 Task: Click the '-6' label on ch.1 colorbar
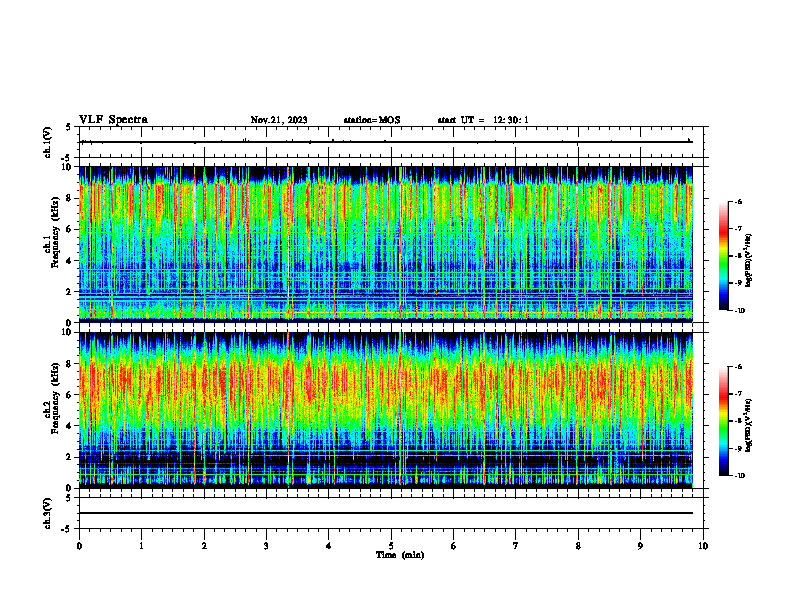738,202
